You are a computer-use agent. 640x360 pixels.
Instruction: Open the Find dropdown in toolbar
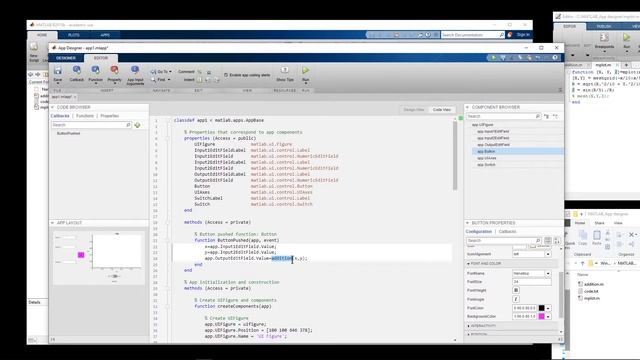[160, 80]
